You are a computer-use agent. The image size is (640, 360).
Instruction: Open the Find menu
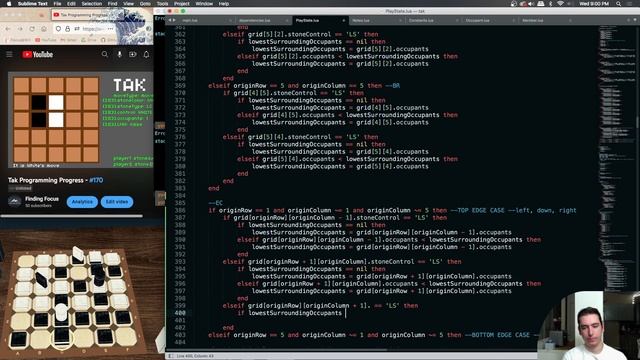[x=112, y=4]
